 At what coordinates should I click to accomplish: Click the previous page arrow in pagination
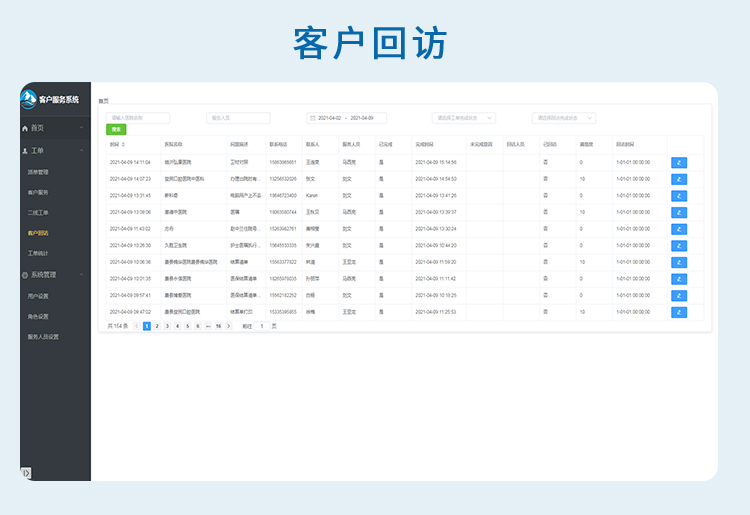137,326
